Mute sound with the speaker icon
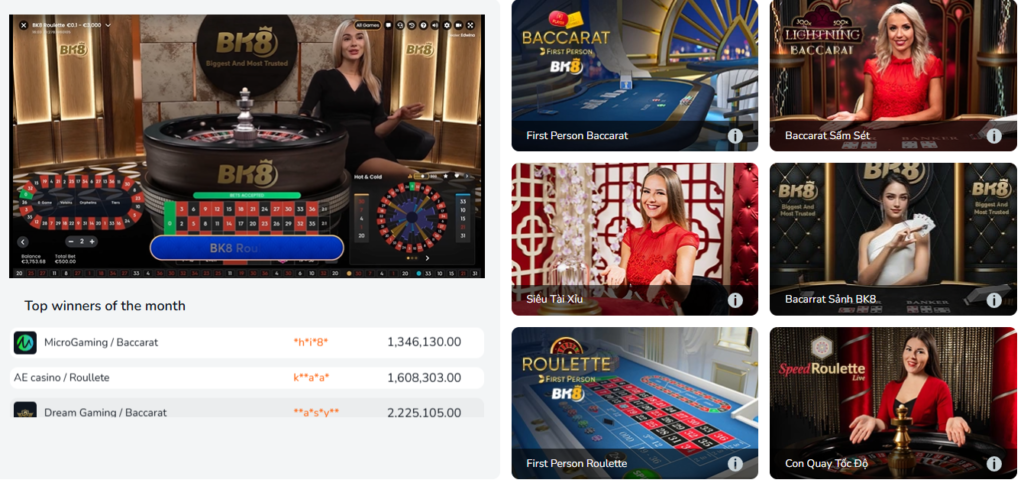The image size is (1024, 483). click(435, 25)
